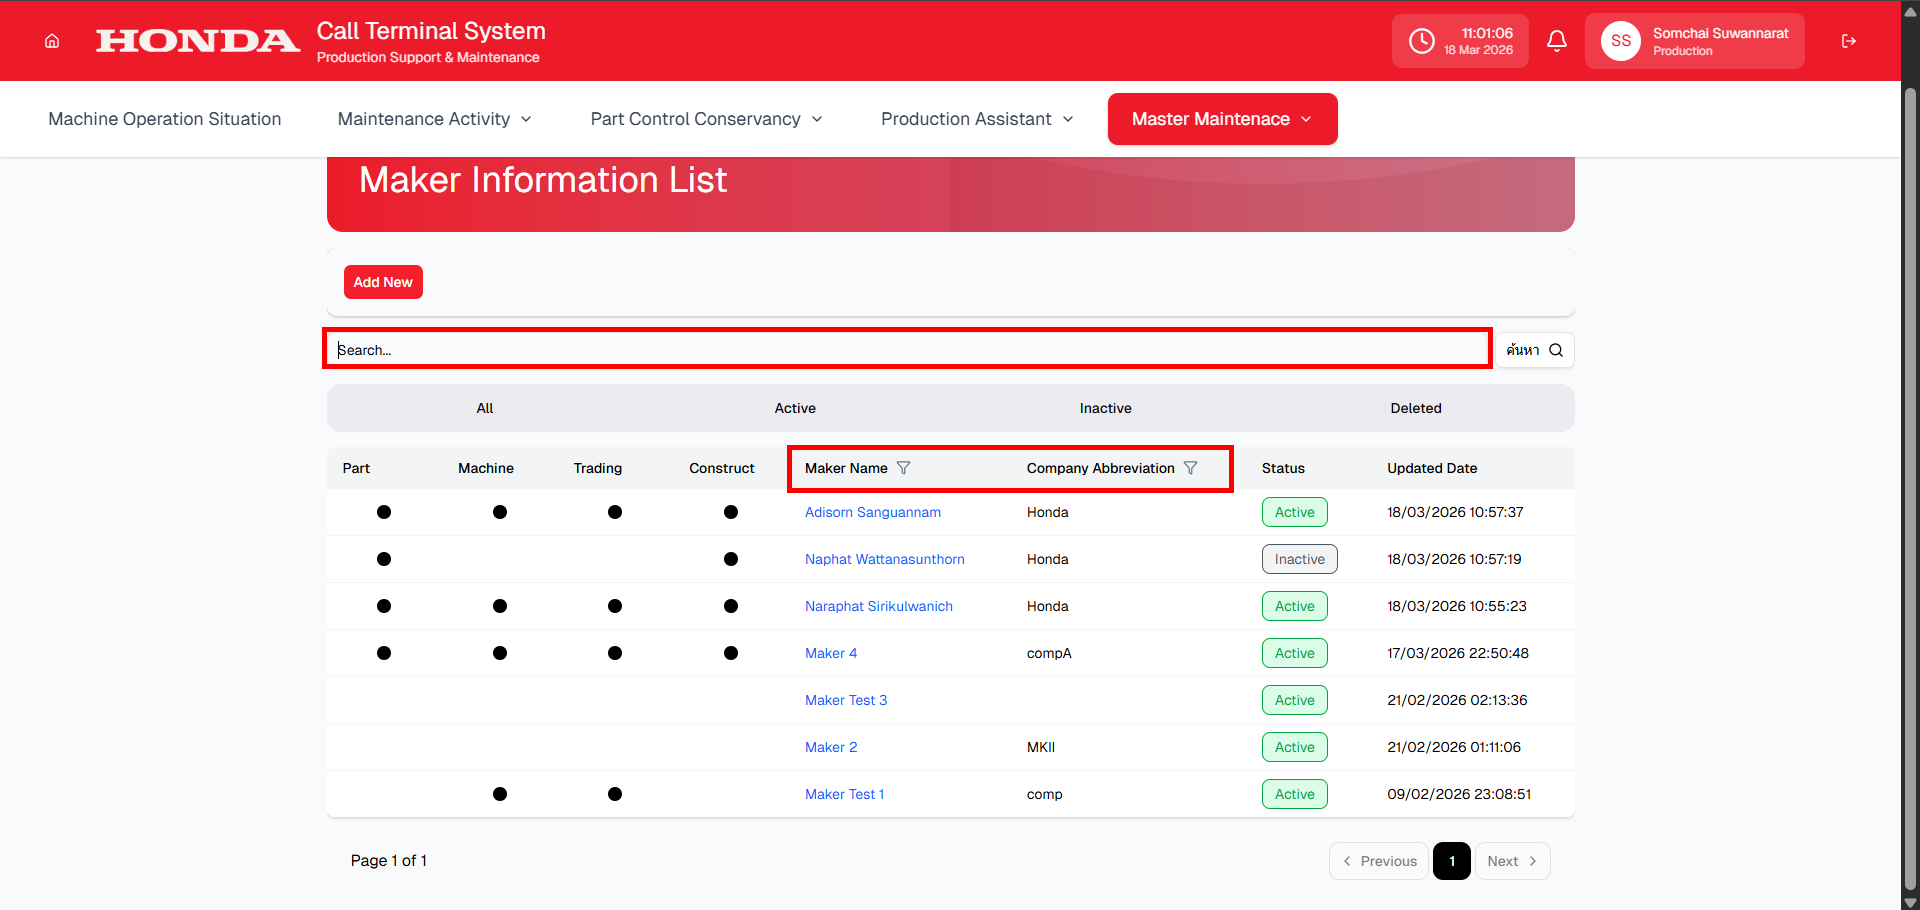Open the Adisorn Sanguannam maker link

pos(872,512)
